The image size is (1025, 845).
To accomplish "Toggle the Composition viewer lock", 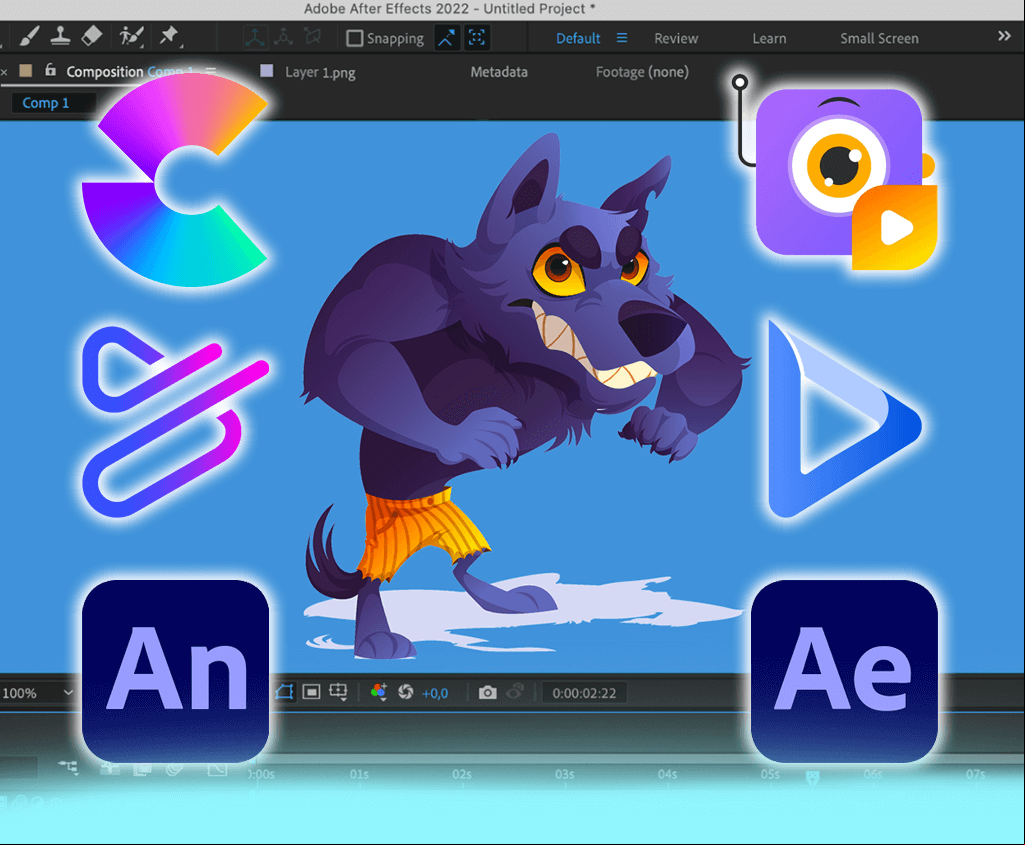I will (50, 70).
